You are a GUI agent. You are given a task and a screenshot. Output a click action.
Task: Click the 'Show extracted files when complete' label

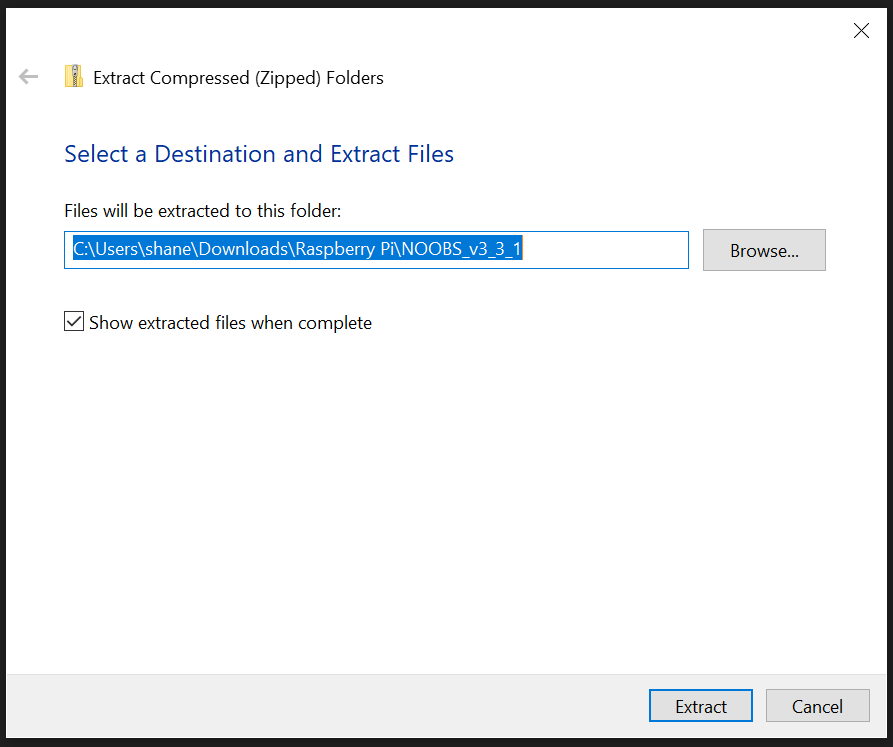[230, 323]
